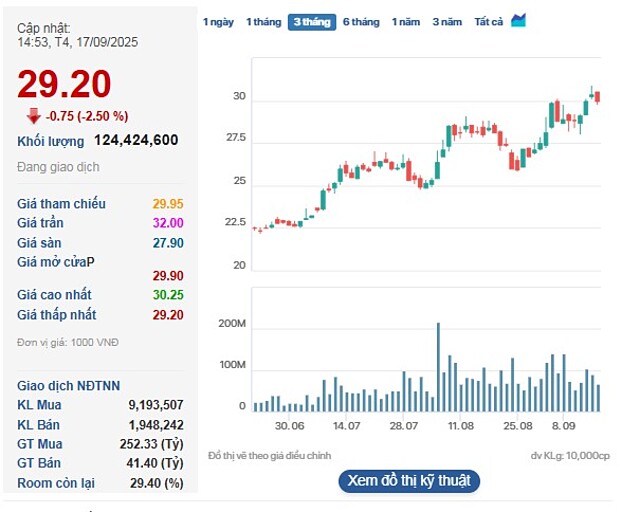Click the area chart icon beside Tất cả
The image size is (640, 512).
point(518,20)
